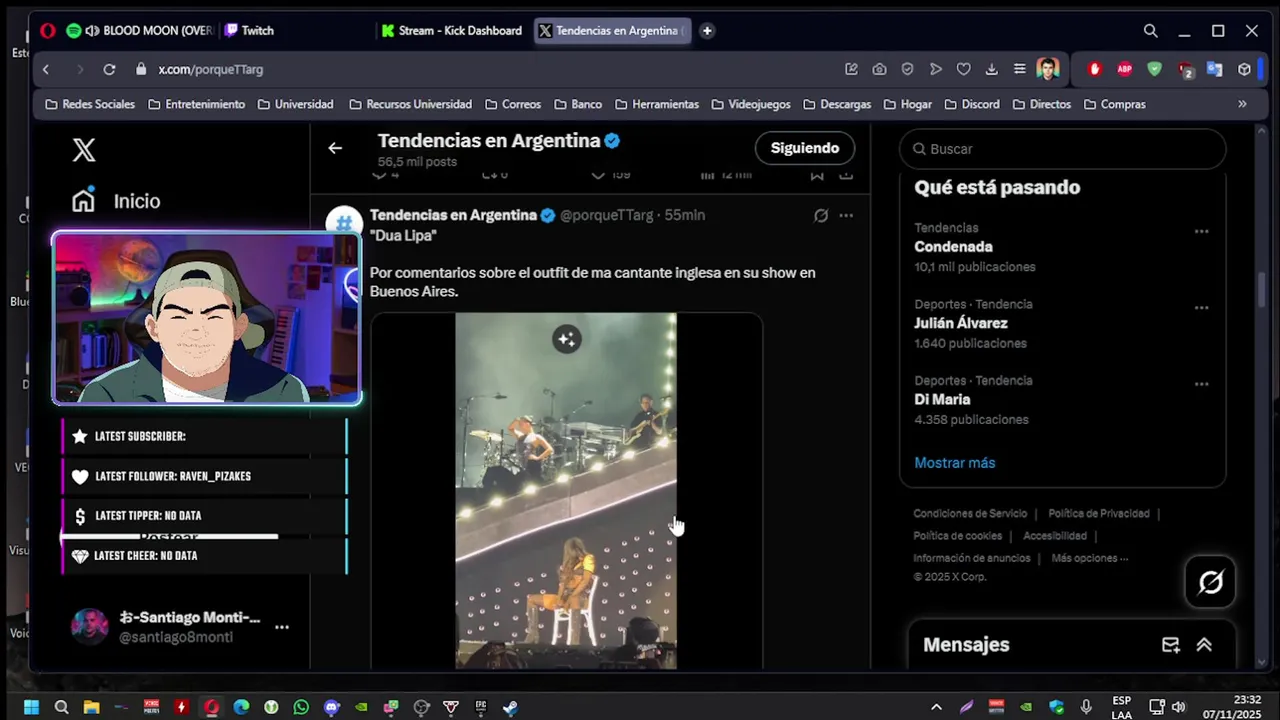Open Steam from taskbar

coord(510,707)
